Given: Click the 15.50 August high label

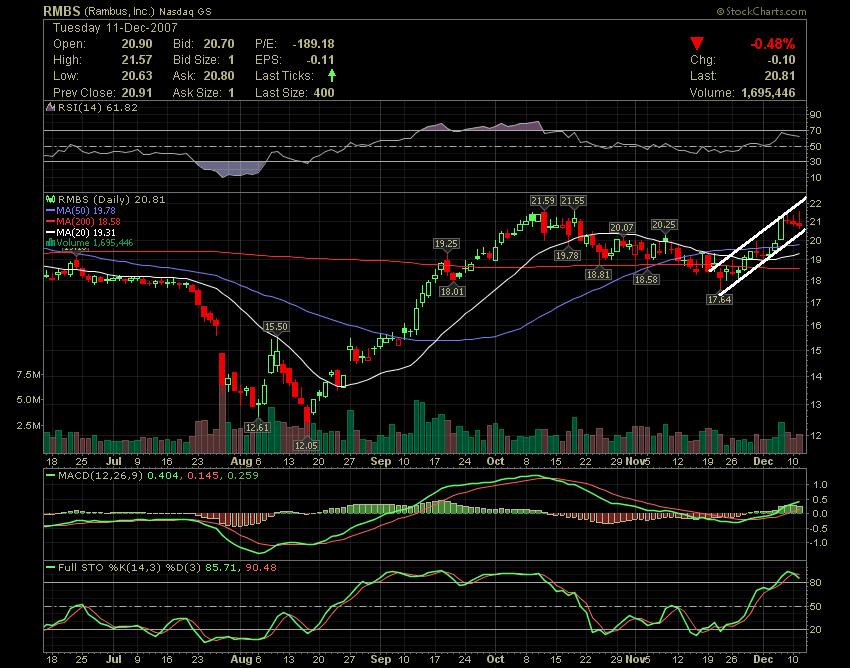Looking at the screenshot, I should 275,326.
